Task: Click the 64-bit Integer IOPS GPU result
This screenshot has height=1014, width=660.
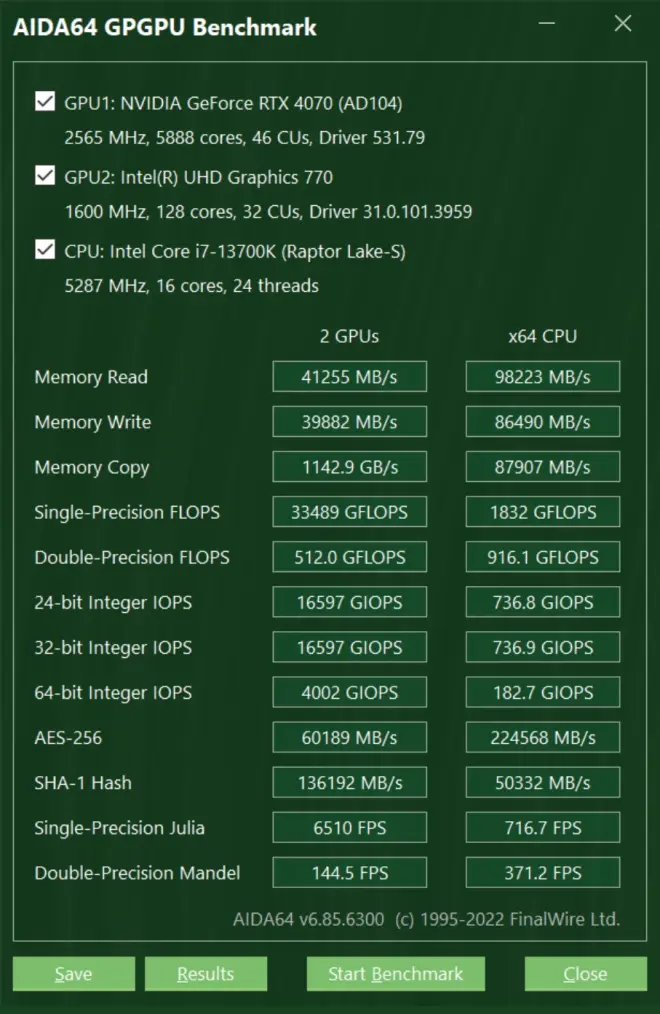Action: click(x=349, y=693)
